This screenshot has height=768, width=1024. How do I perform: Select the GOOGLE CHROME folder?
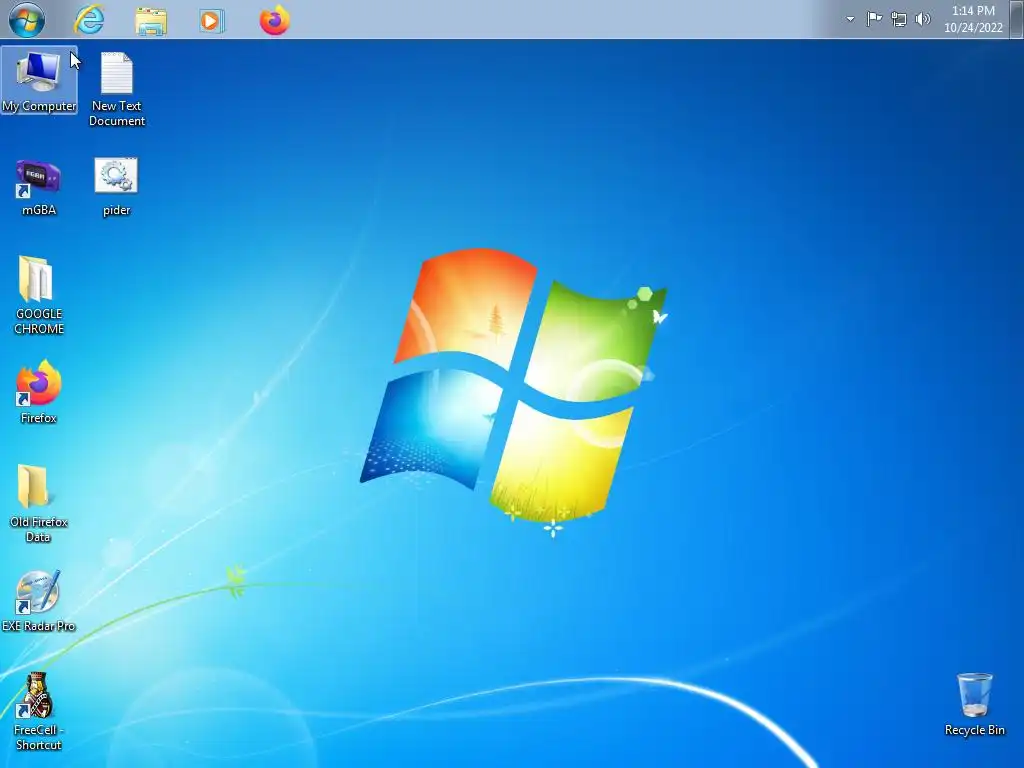click(39, 295)
